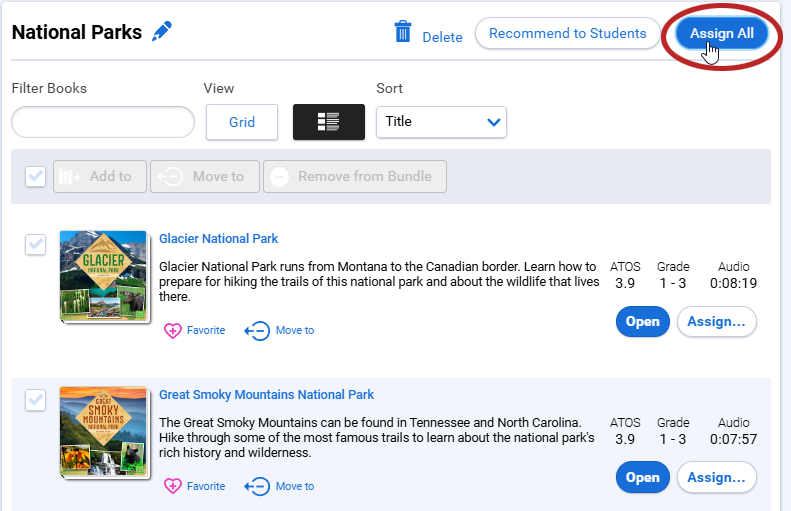Viewport: 791px width, 511px height.
Task: Switch to Grid view
Action: (x=242, y=122)
